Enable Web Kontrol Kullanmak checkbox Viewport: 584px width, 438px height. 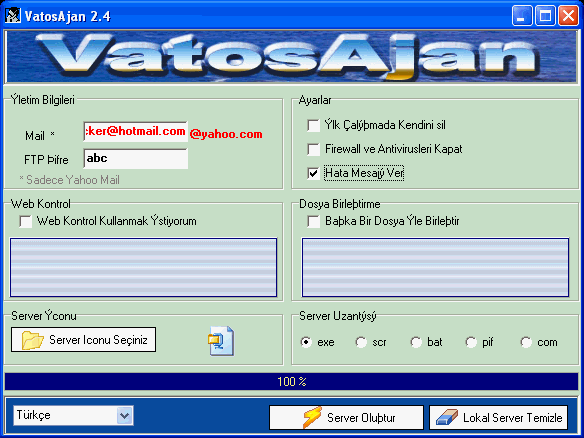25,221
